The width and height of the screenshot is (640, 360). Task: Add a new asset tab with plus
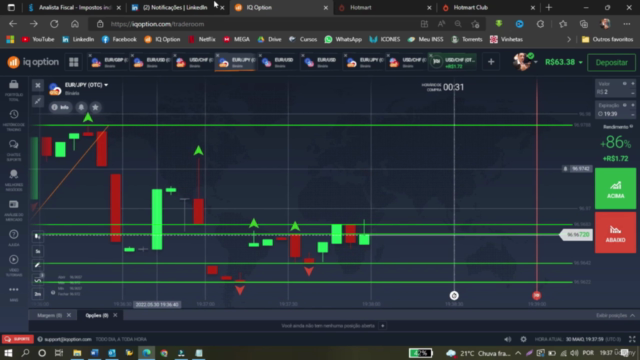tap(491, 62)
